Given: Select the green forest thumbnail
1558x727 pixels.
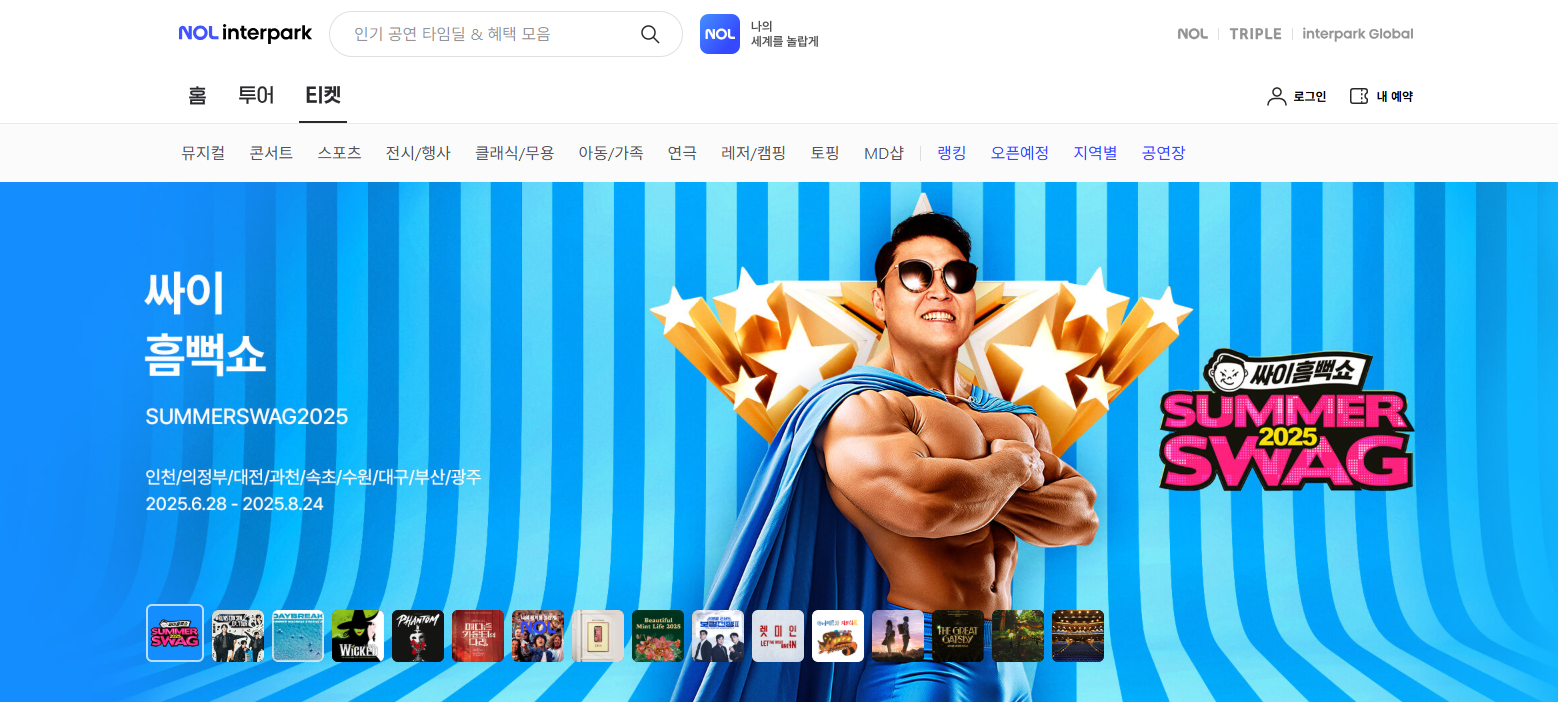Looking at the screenshot, I should pyautogui.click(x=1018, y=636).
